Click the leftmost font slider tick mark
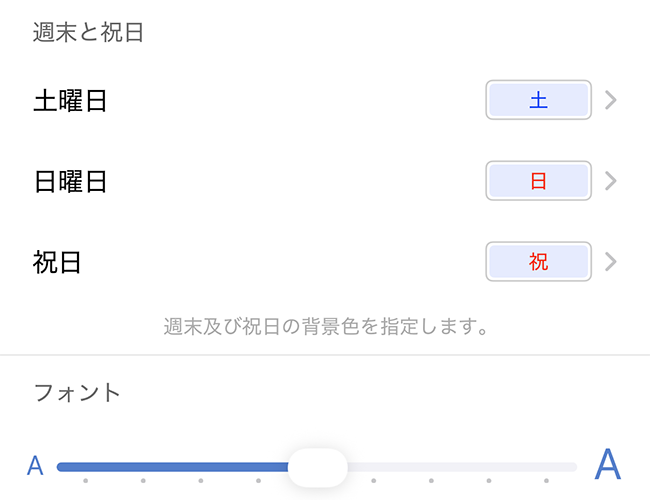Viewport: 650px width, 500px height. pyautogui.click(x=86, y=481)
